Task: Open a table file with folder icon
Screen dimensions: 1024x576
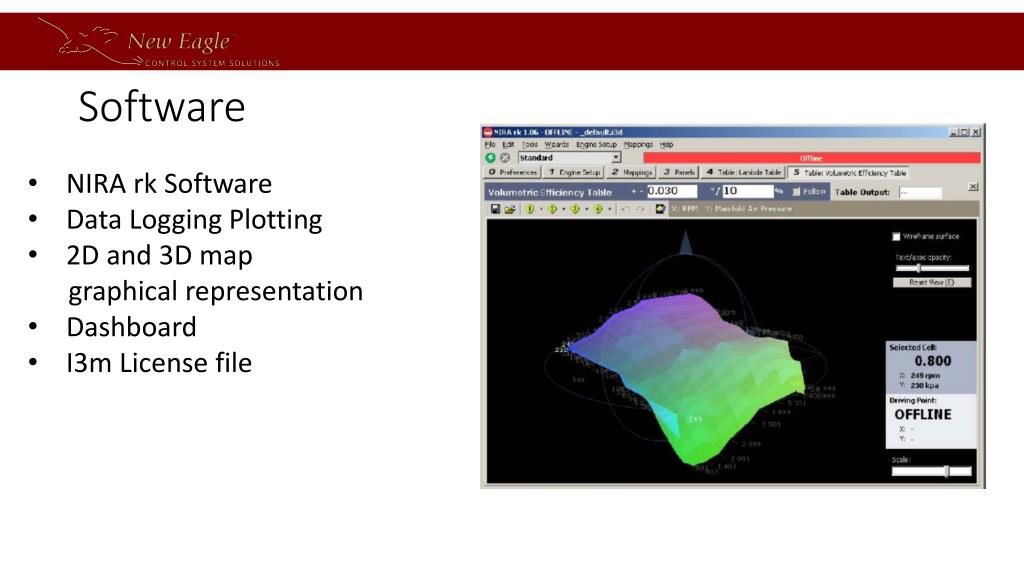Action: 509,209
